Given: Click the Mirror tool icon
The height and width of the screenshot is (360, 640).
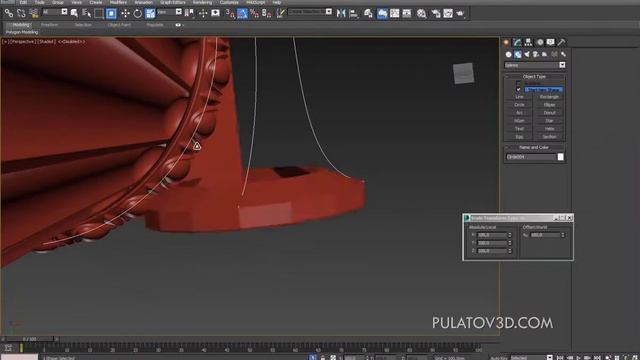Looking at the screenshot, I should [x=341, y=13].
